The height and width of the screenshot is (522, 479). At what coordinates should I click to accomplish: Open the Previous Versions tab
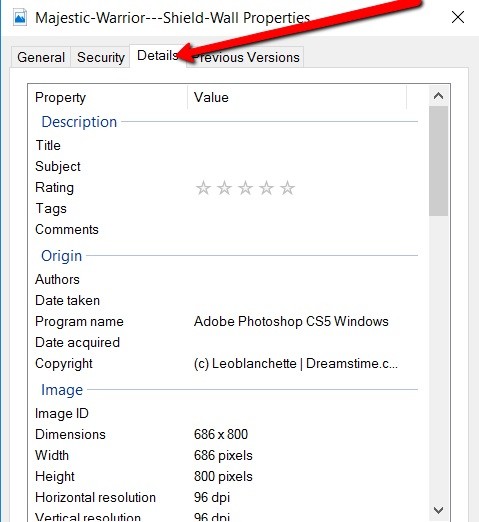[x=246, y=57]
